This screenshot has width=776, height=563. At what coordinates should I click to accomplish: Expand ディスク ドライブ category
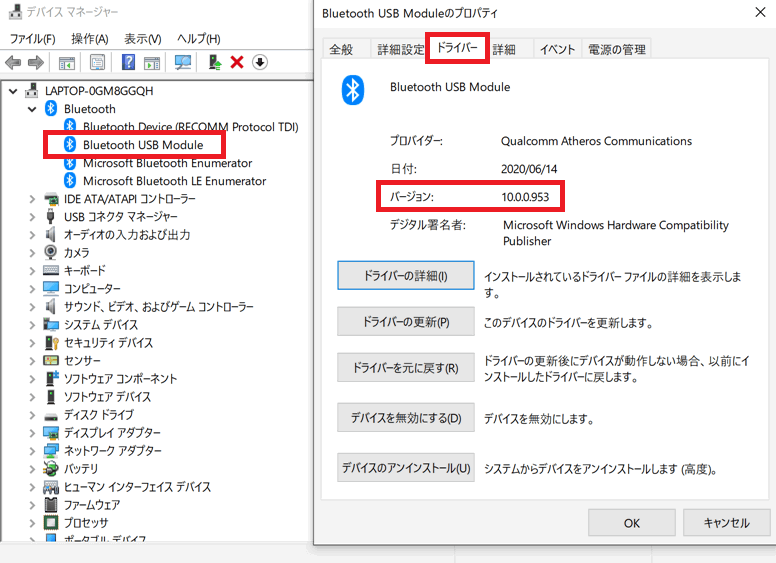(32, 416)
